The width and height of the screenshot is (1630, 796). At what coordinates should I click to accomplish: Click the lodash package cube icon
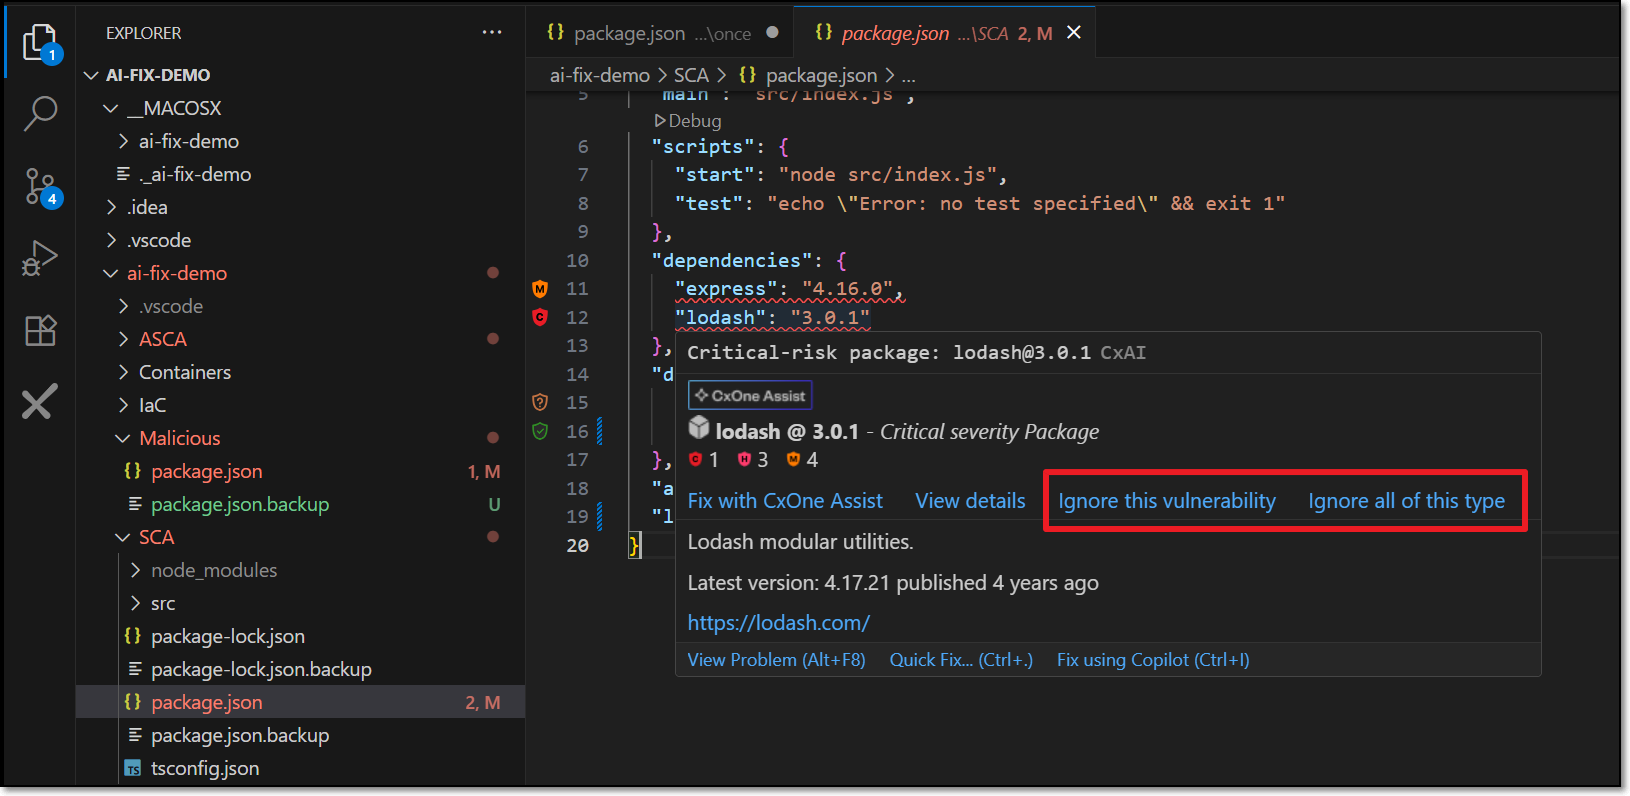pyautogui.click(x=699, y=428)
